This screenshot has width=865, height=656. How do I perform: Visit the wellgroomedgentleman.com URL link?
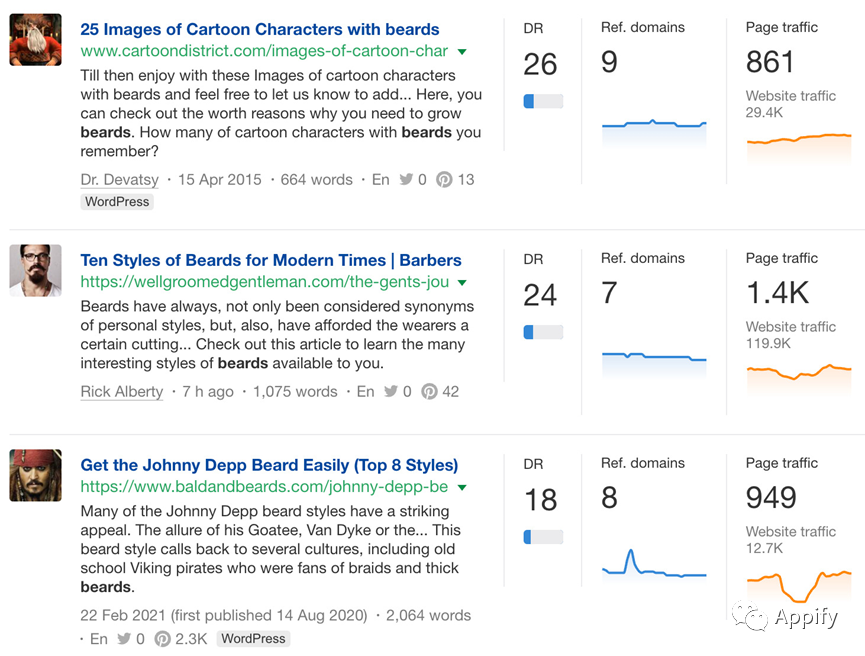click(265, 281)
